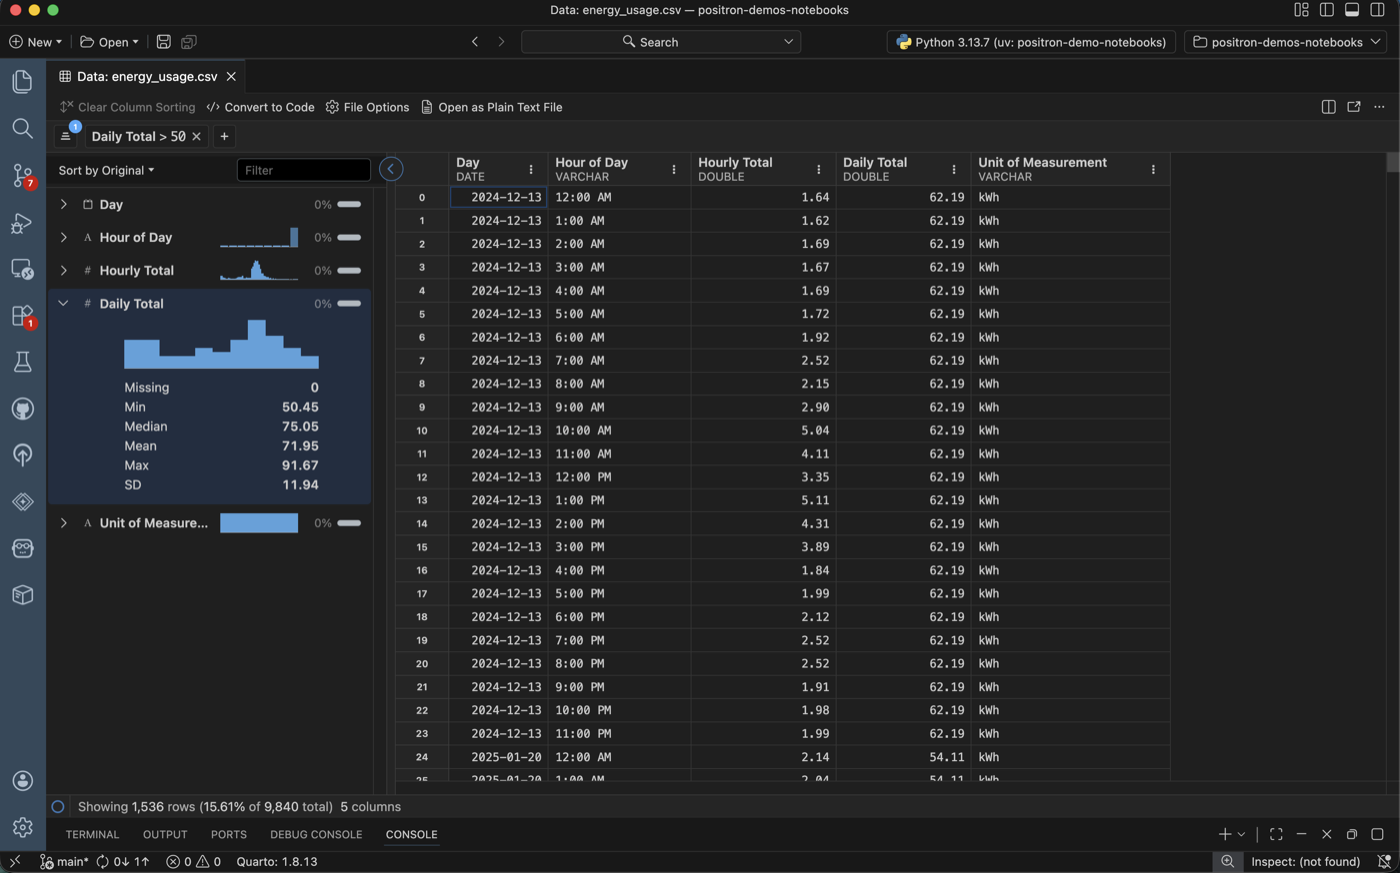Expand the Hourly Total column summary
1400x873 pixels.
tap(64, 270)
